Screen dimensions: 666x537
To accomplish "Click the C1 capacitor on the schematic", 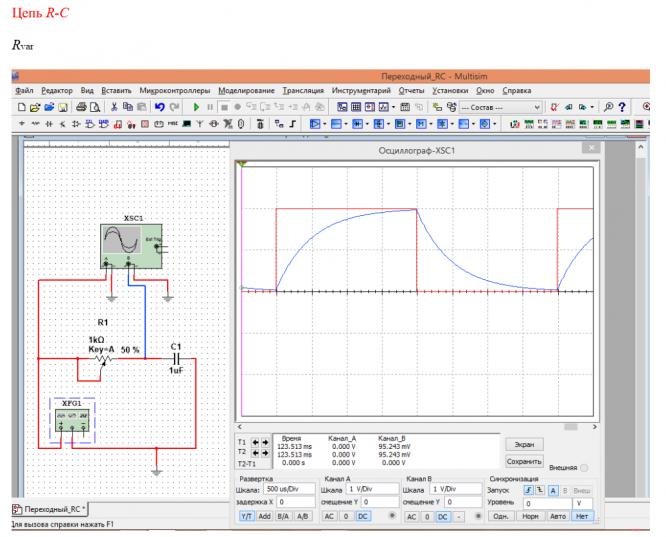I will (176, 359).
